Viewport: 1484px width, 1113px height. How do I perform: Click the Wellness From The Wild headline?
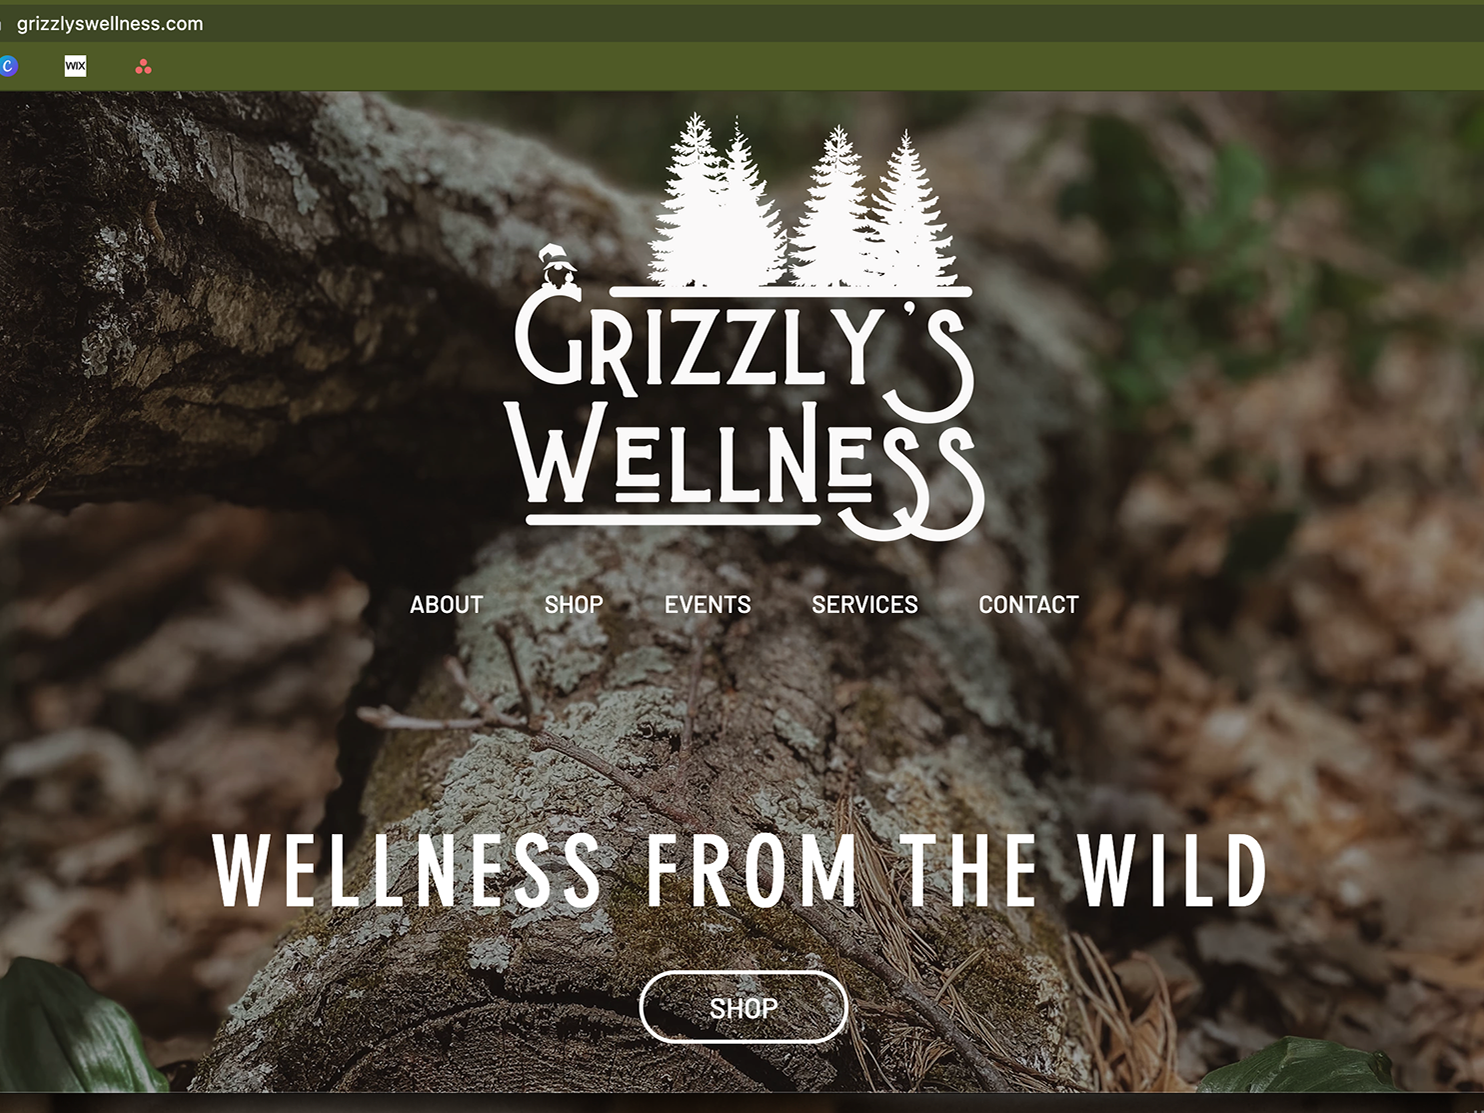point(741,870)
